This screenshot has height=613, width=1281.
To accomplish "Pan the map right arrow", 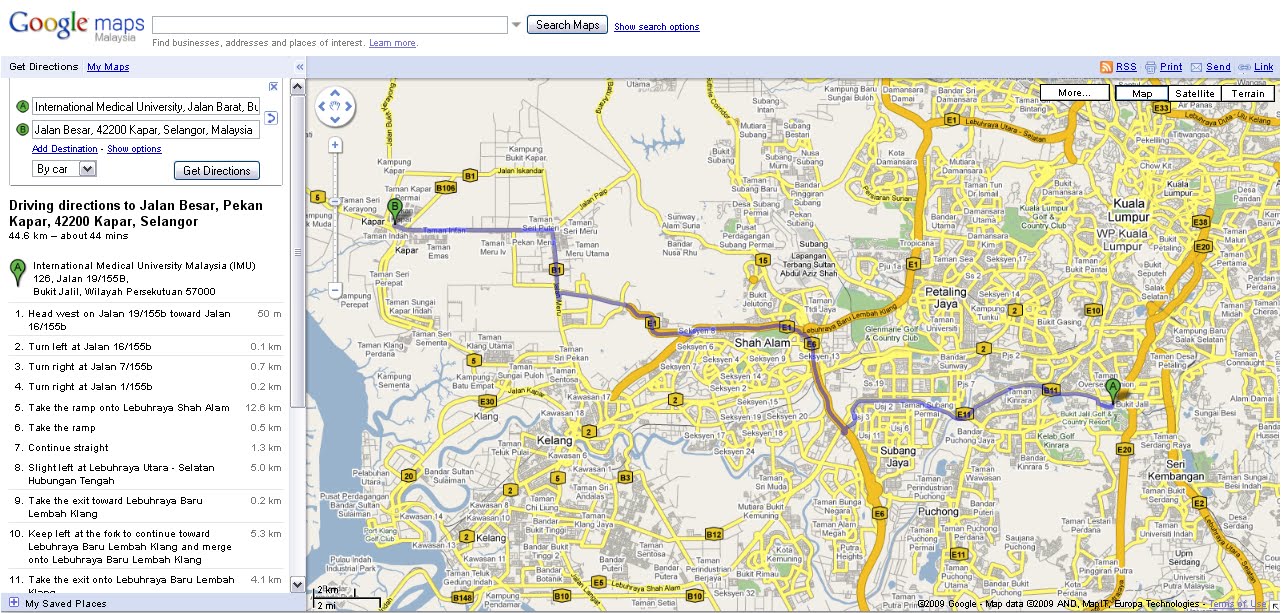I will click(349, 106).
